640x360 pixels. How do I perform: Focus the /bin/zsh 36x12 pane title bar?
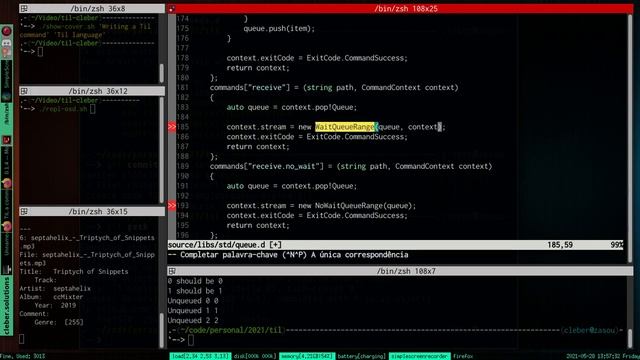[92, 91]
